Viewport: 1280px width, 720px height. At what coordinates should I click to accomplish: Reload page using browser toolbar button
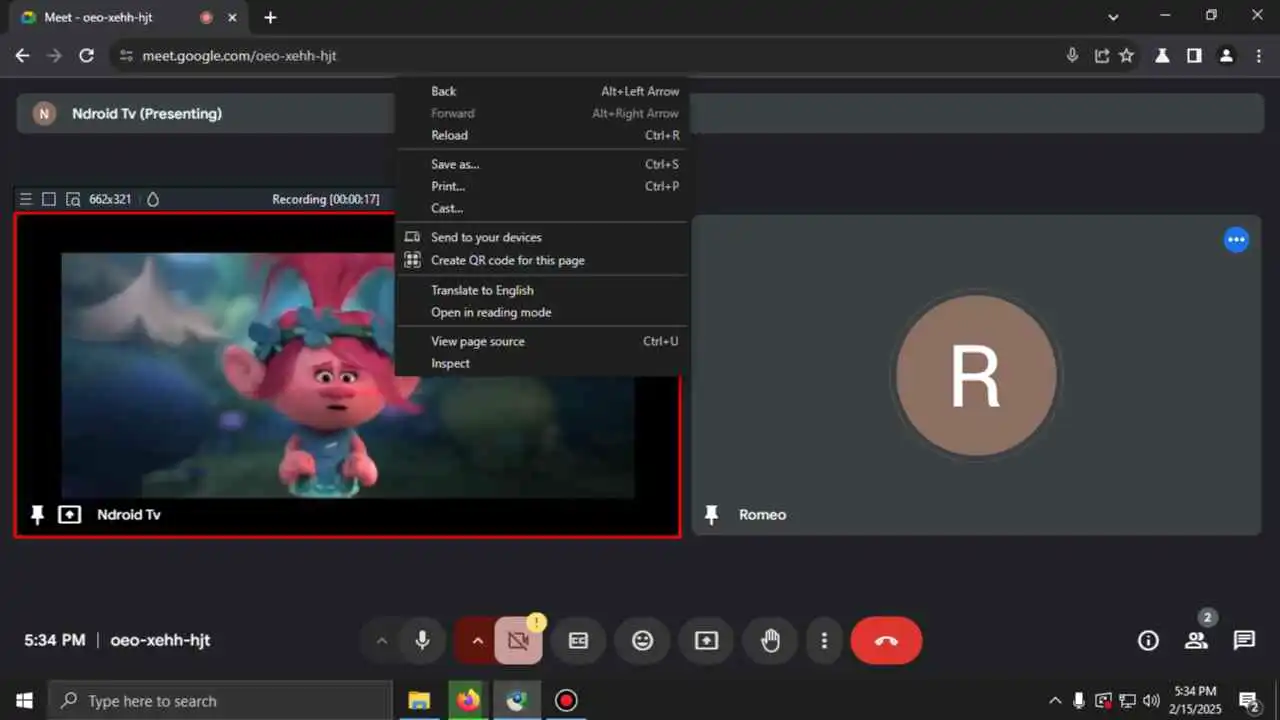[x=87, y=56]
